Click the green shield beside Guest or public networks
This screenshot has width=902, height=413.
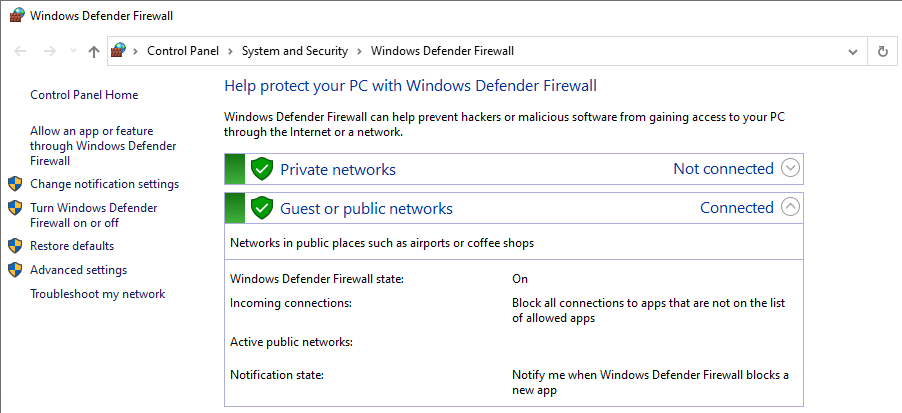tap(262, 208)
